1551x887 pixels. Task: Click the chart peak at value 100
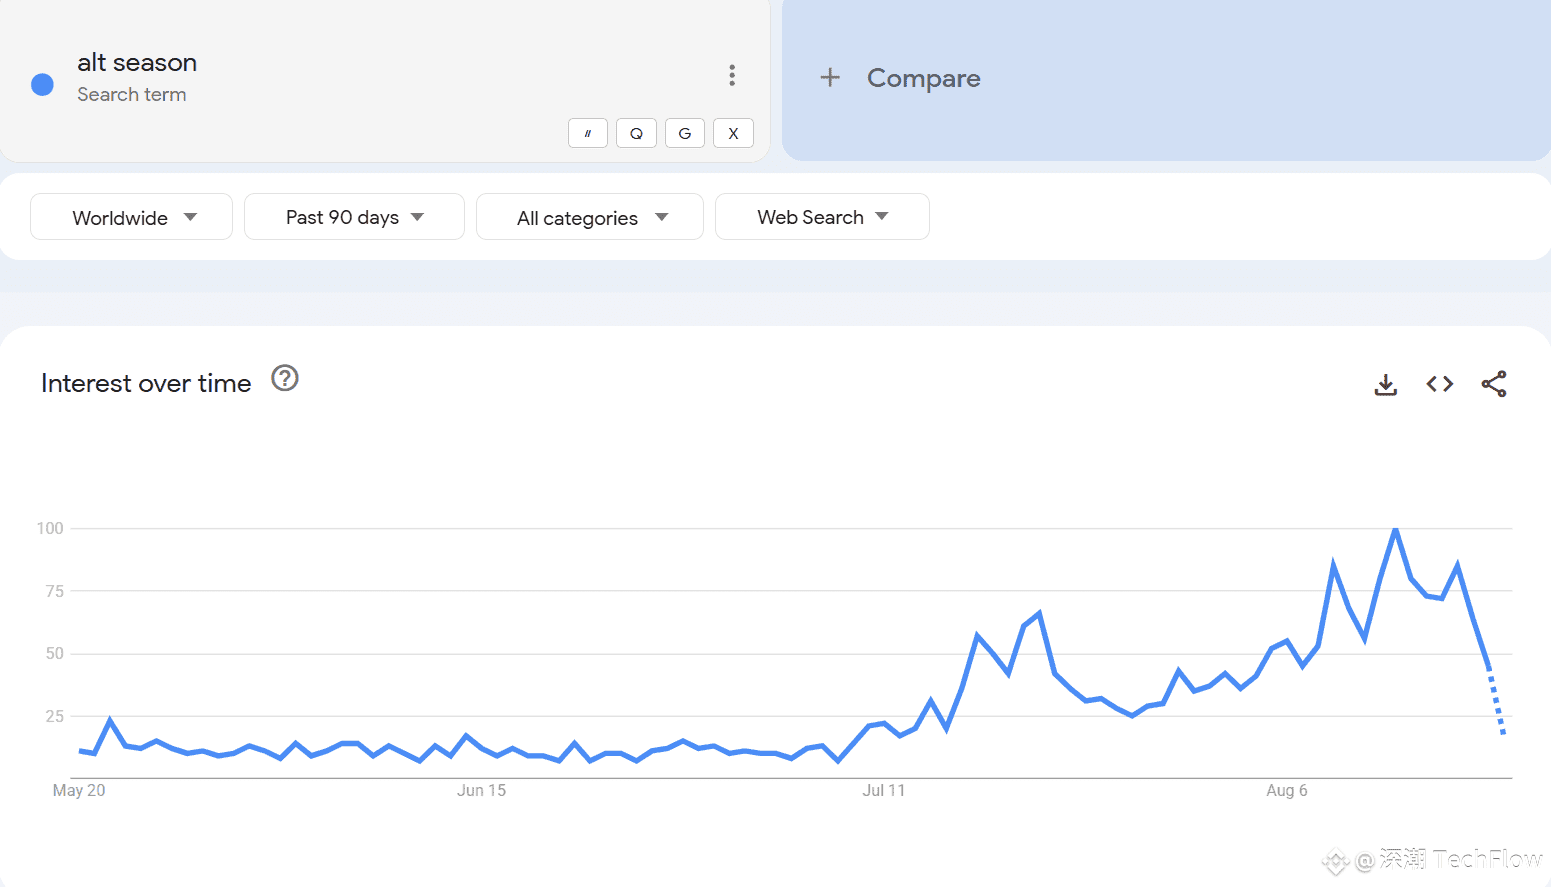coord(1395,529)
